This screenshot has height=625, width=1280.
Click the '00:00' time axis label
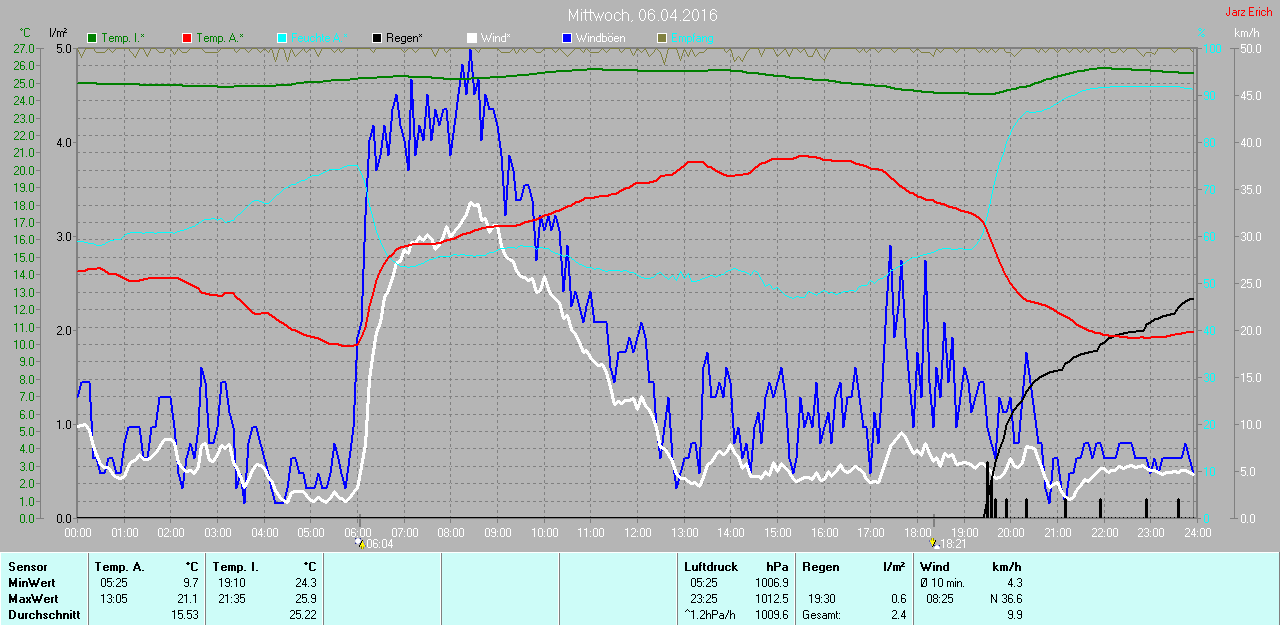78,532
